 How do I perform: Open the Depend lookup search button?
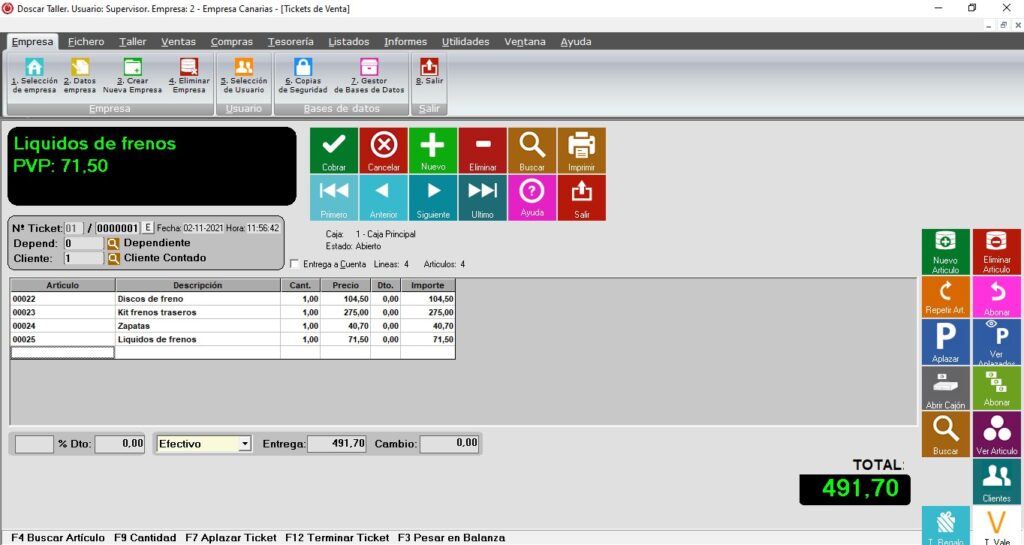[x=113, y=243]
